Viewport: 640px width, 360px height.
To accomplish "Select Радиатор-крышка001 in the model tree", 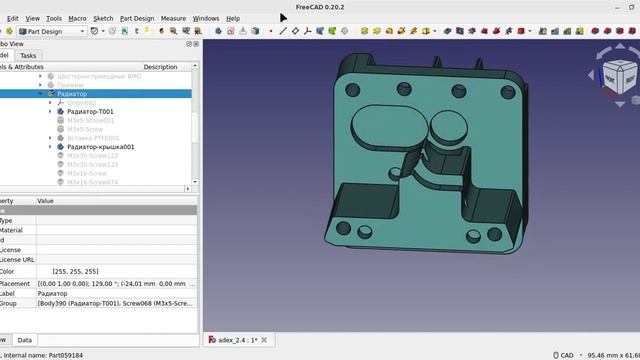I will click(x=100, y=147).
